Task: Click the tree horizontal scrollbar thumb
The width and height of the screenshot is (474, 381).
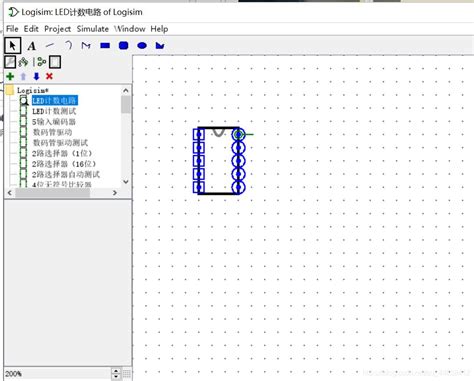Action: point(52,193)
